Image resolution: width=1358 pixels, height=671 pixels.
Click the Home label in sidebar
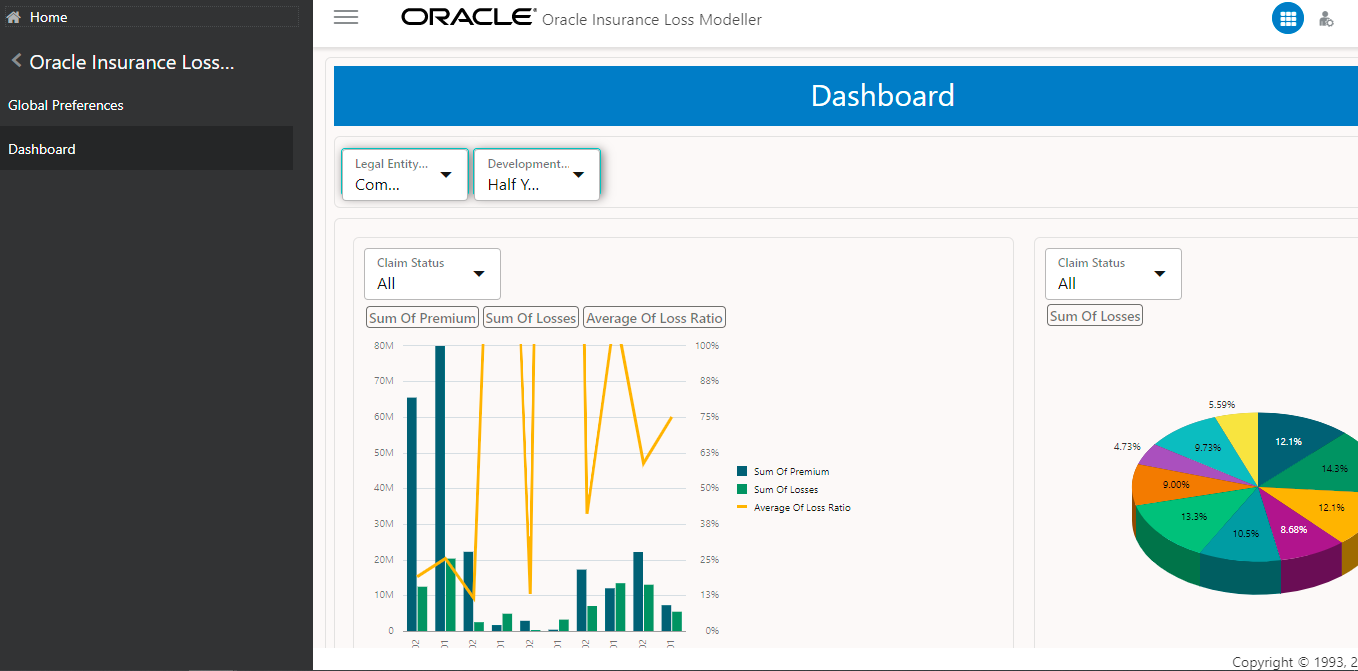click(49, 17)
